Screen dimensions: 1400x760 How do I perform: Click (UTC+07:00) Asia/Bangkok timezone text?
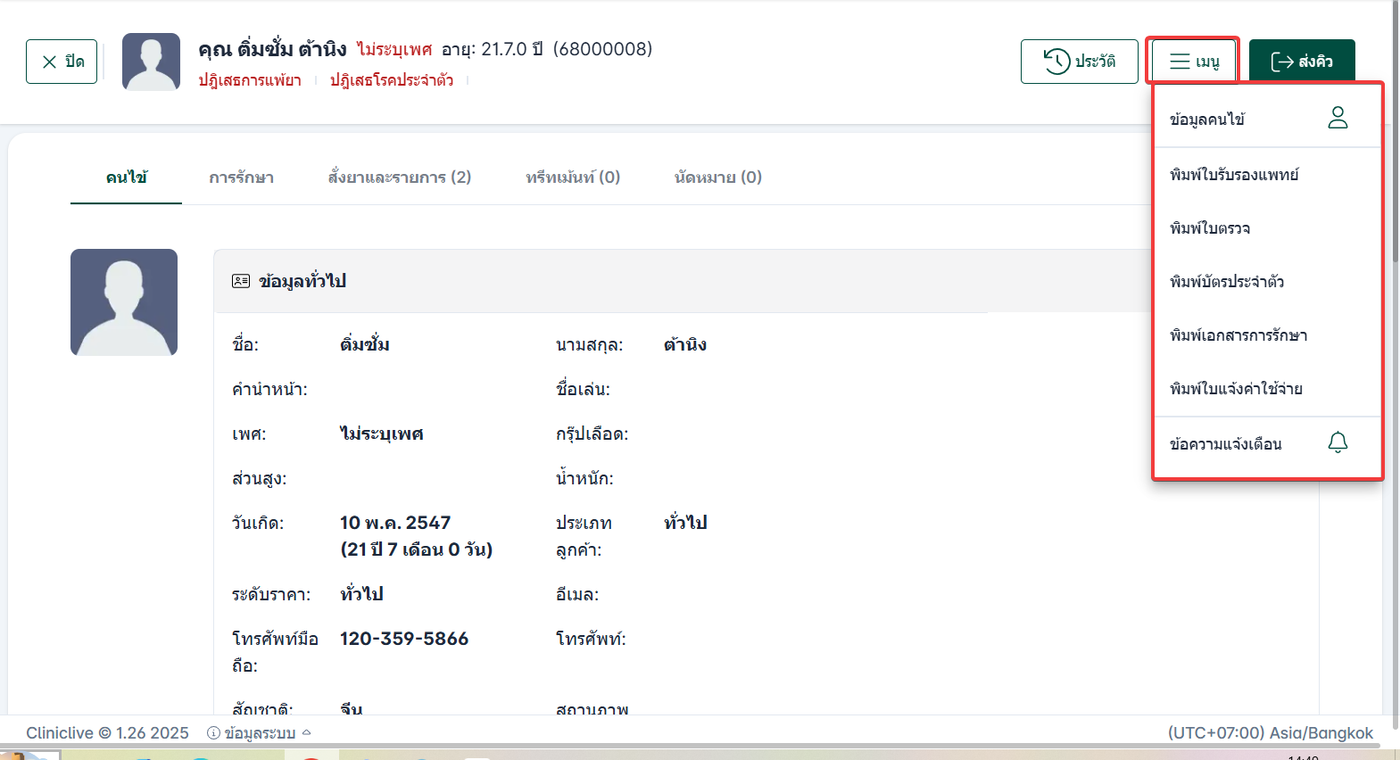point(1270,733)
